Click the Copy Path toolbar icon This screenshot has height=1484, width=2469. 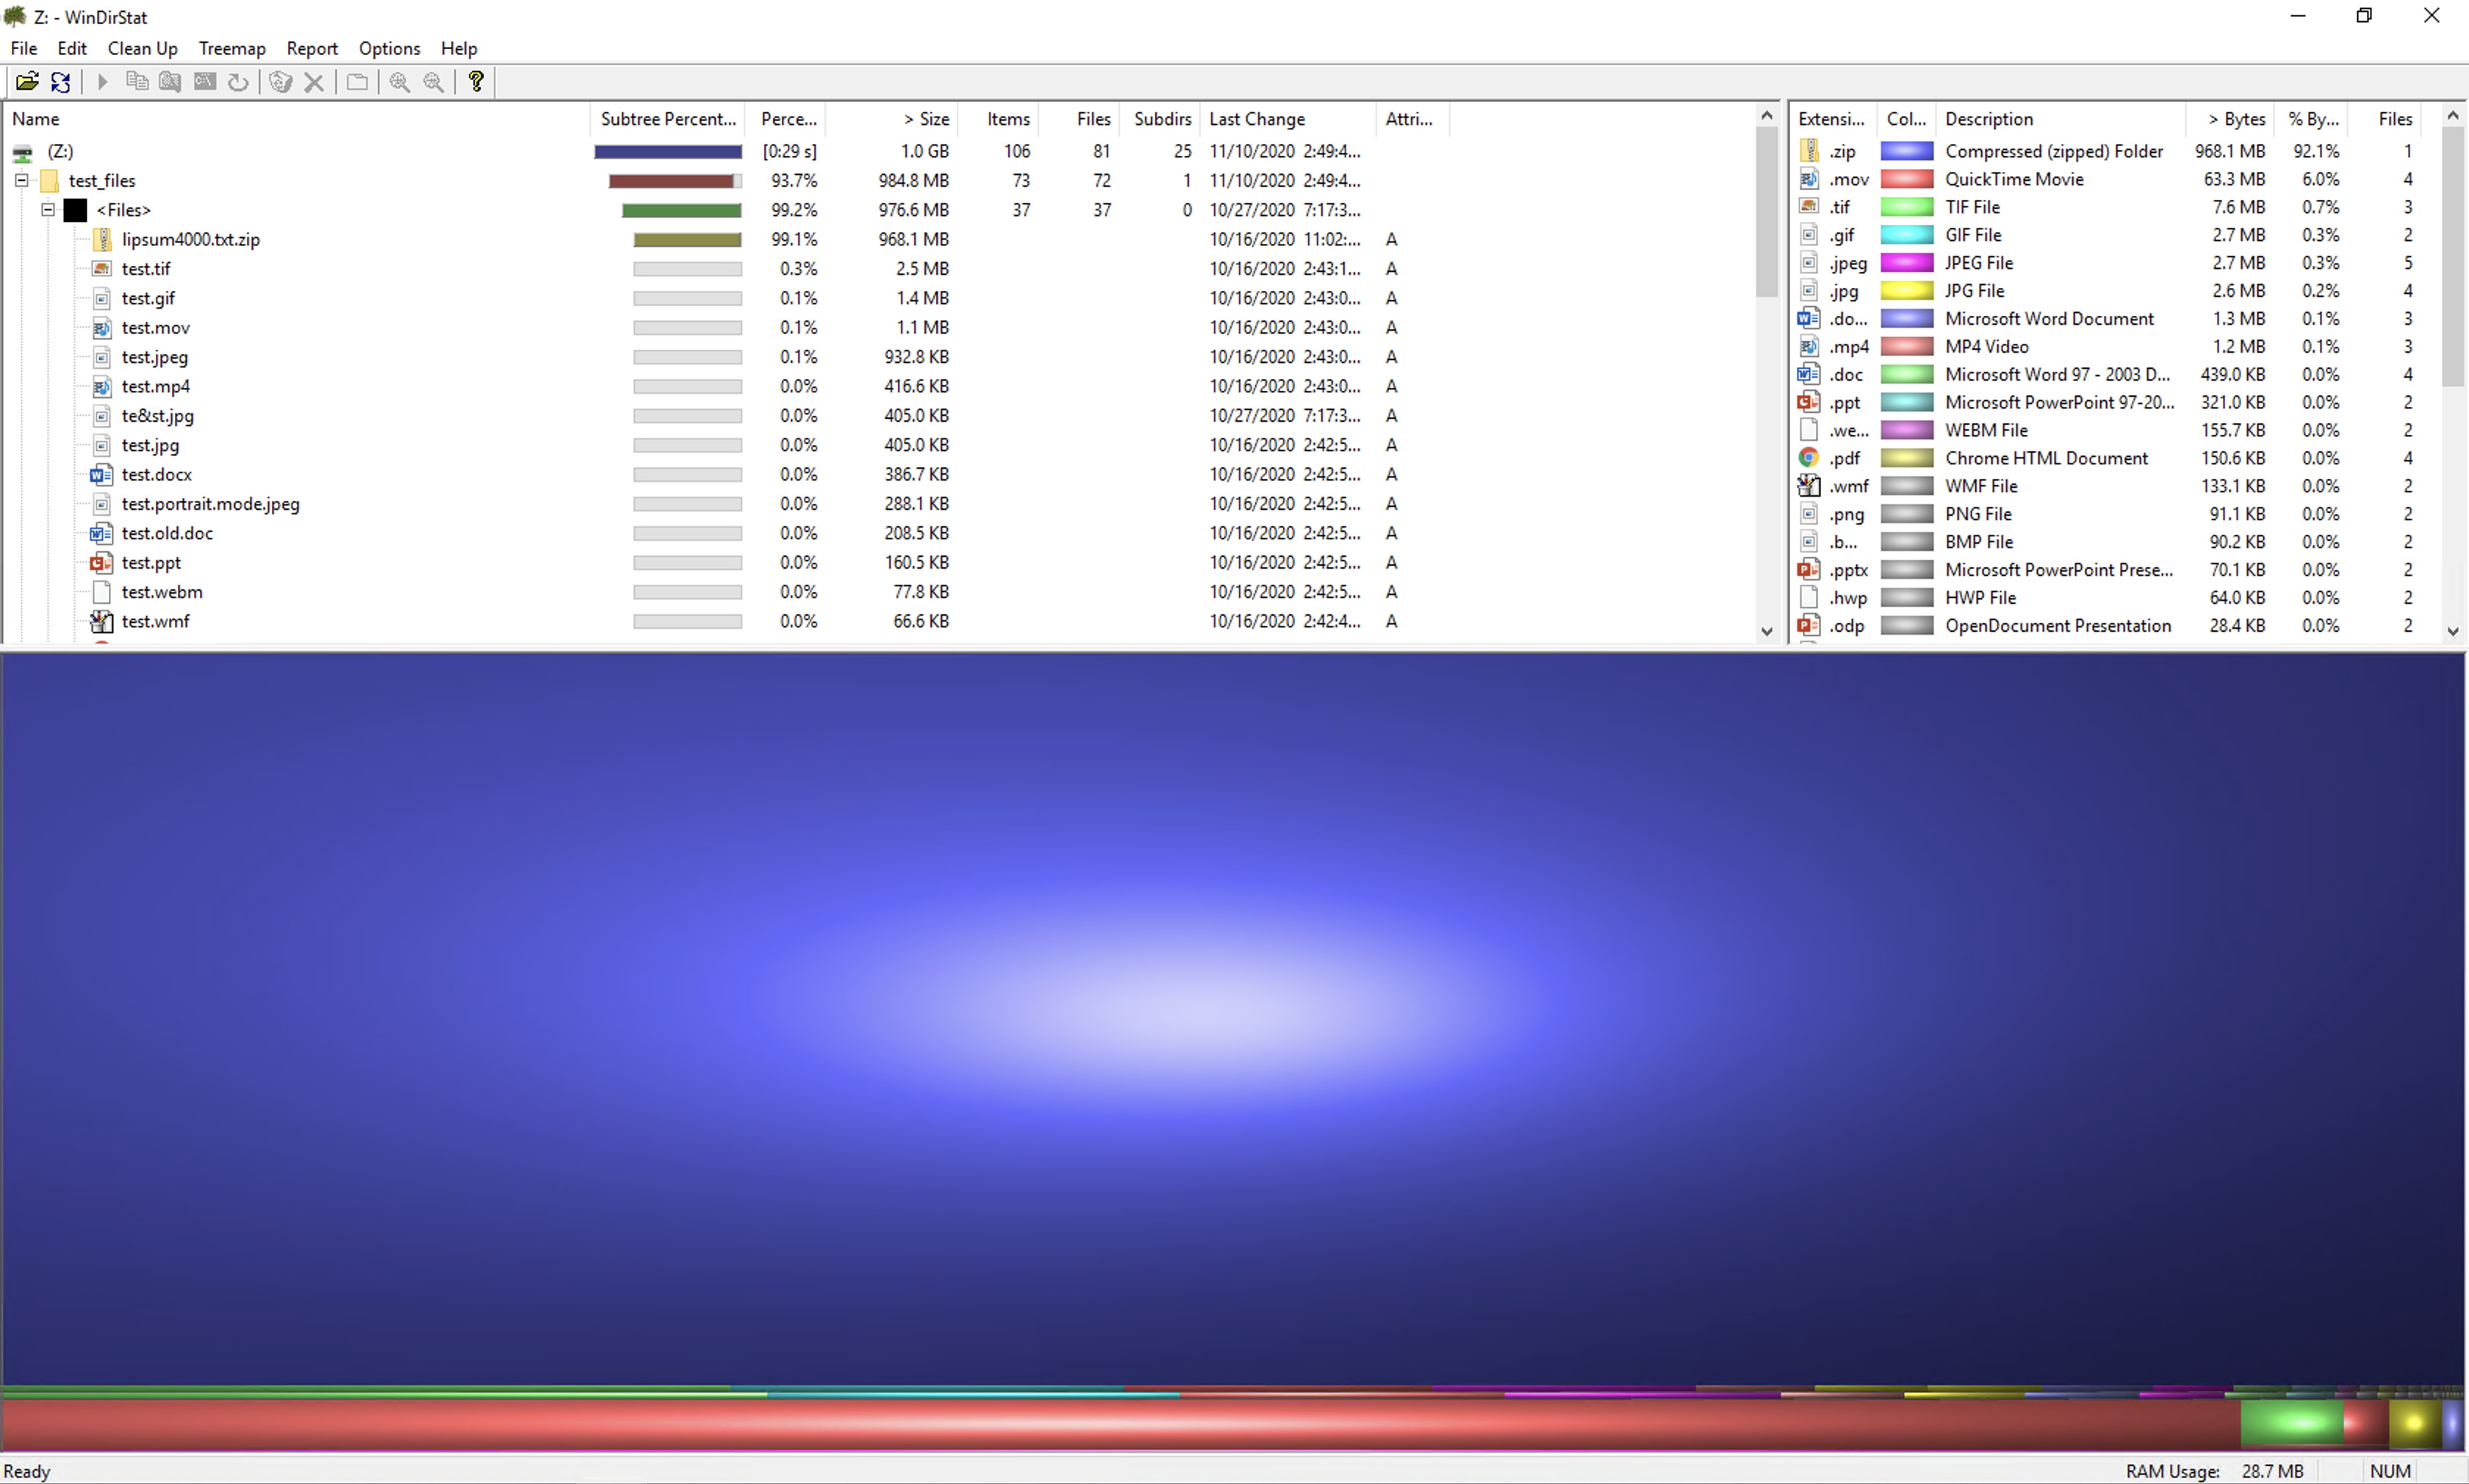(137, 82)
